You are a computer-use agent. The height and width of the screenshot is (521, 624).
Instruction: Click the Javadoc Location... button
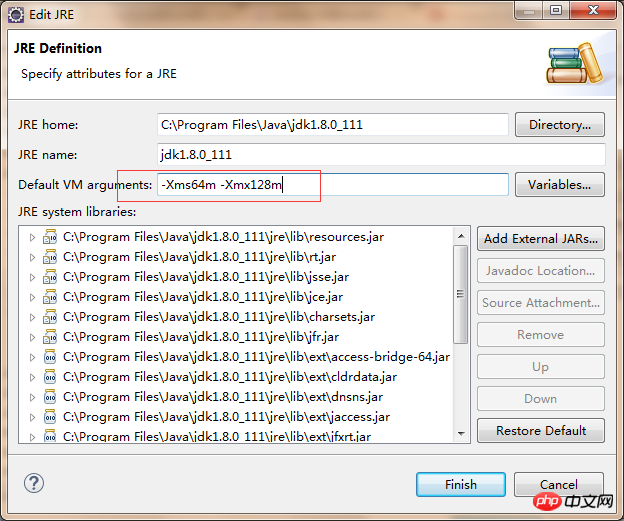541,271
